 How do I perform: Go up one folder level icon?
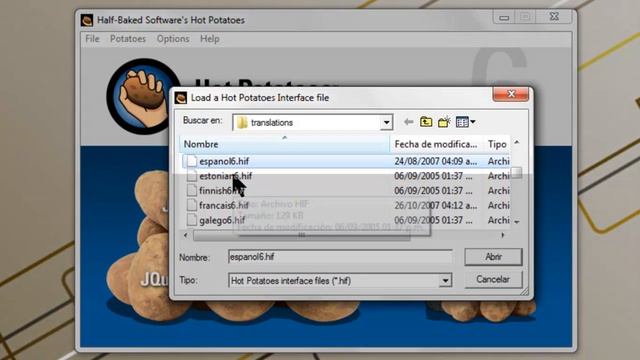coord(426,122)
